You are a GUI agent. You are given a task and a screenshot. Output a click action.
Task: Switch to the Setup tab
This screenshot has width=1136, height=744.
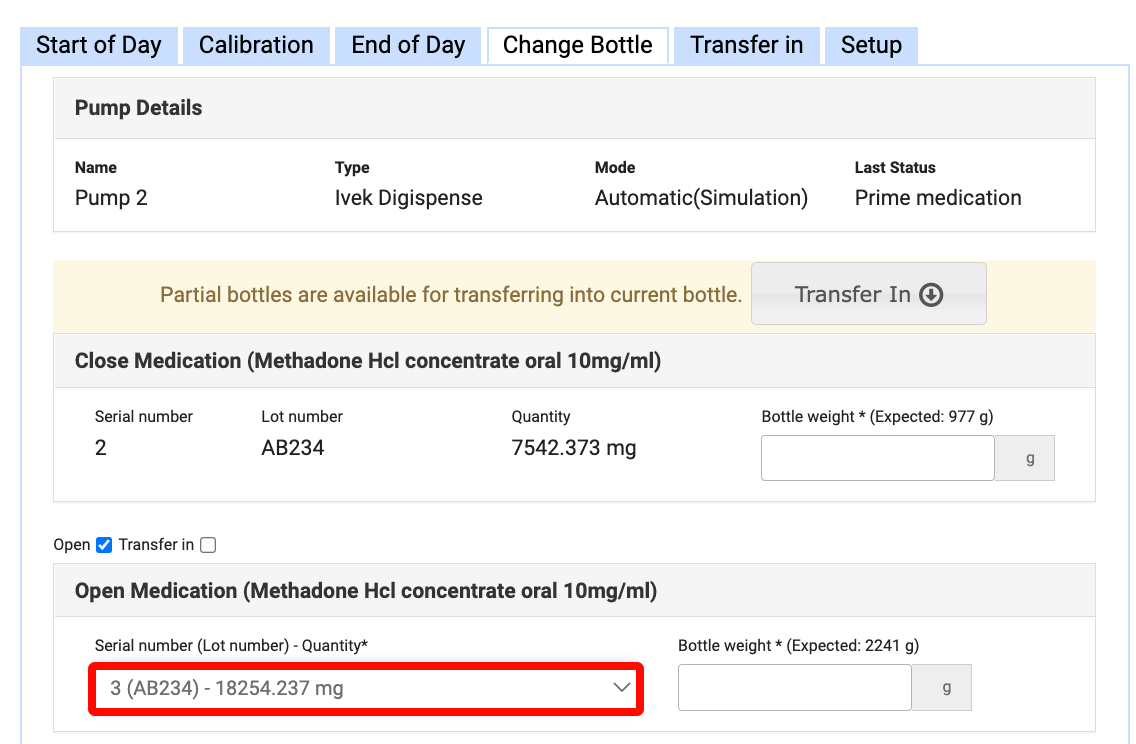871,46
